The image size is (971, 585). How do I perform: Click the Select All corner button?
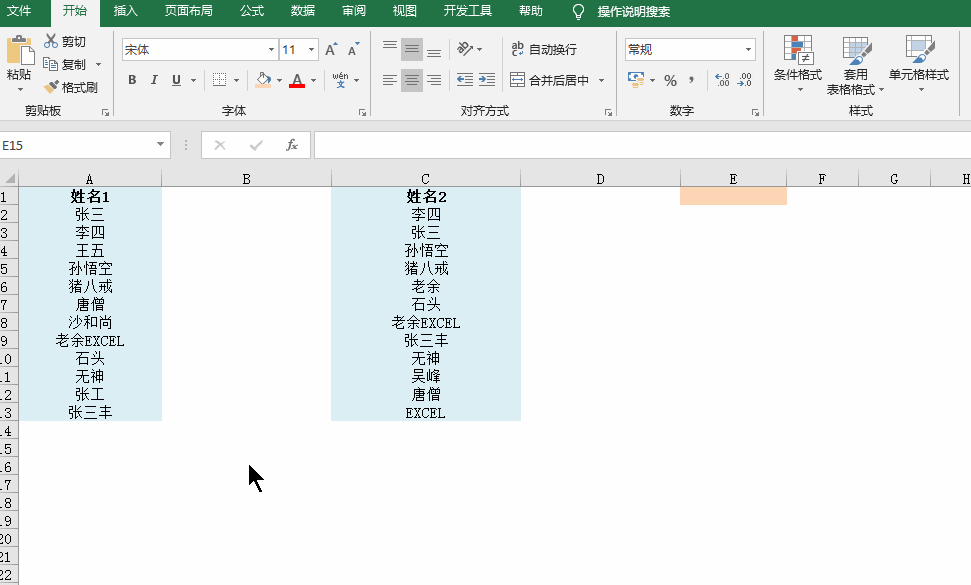click(x=9, y=178)
